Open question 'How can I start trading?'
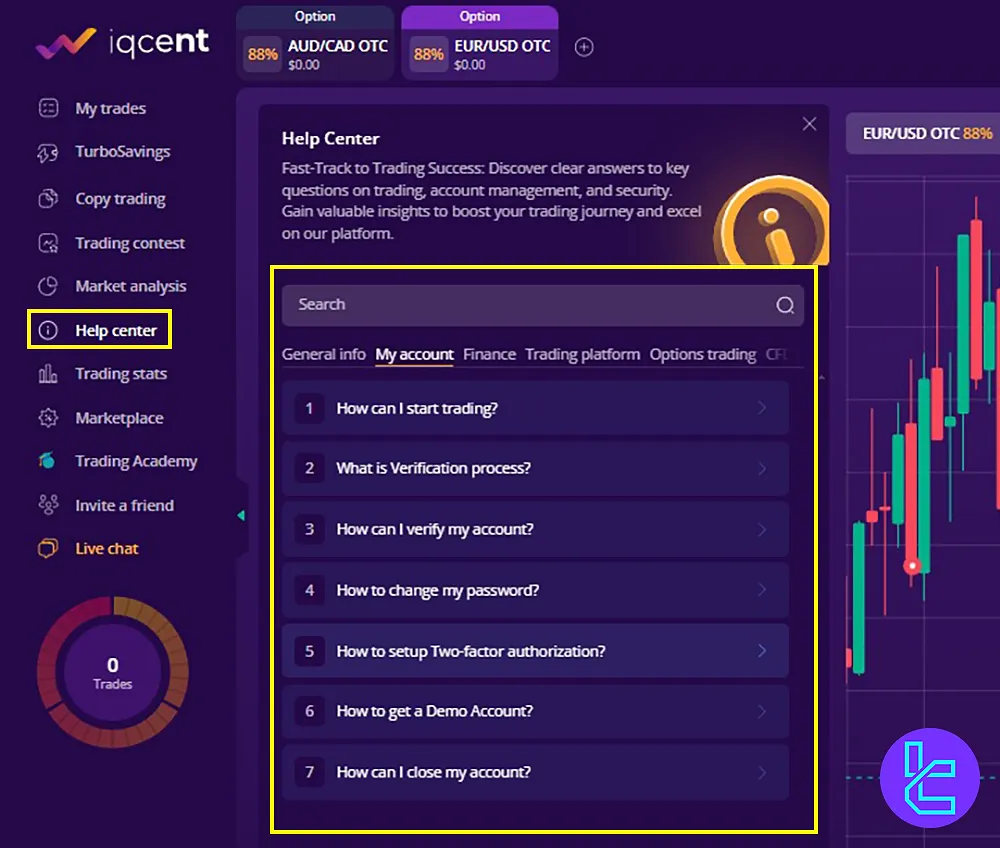The width and height of the screenshot is (1000, 848). point(535,408)
